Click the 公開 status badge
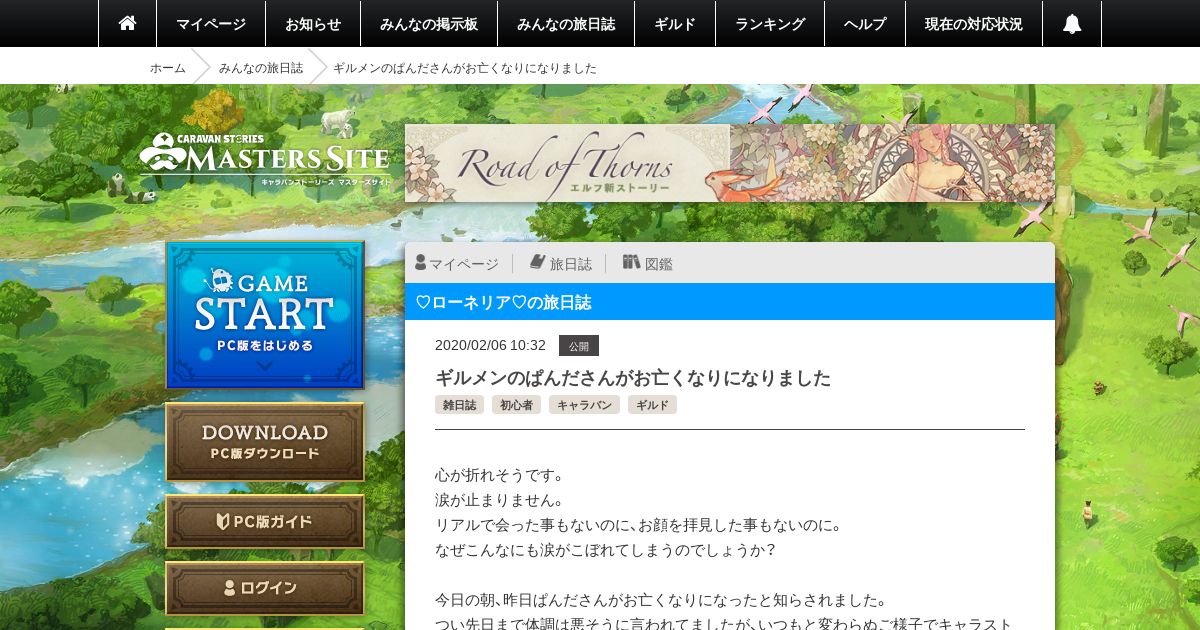Image resolution: width=1200 pixels, height=630 pixels. coord(579,346)
